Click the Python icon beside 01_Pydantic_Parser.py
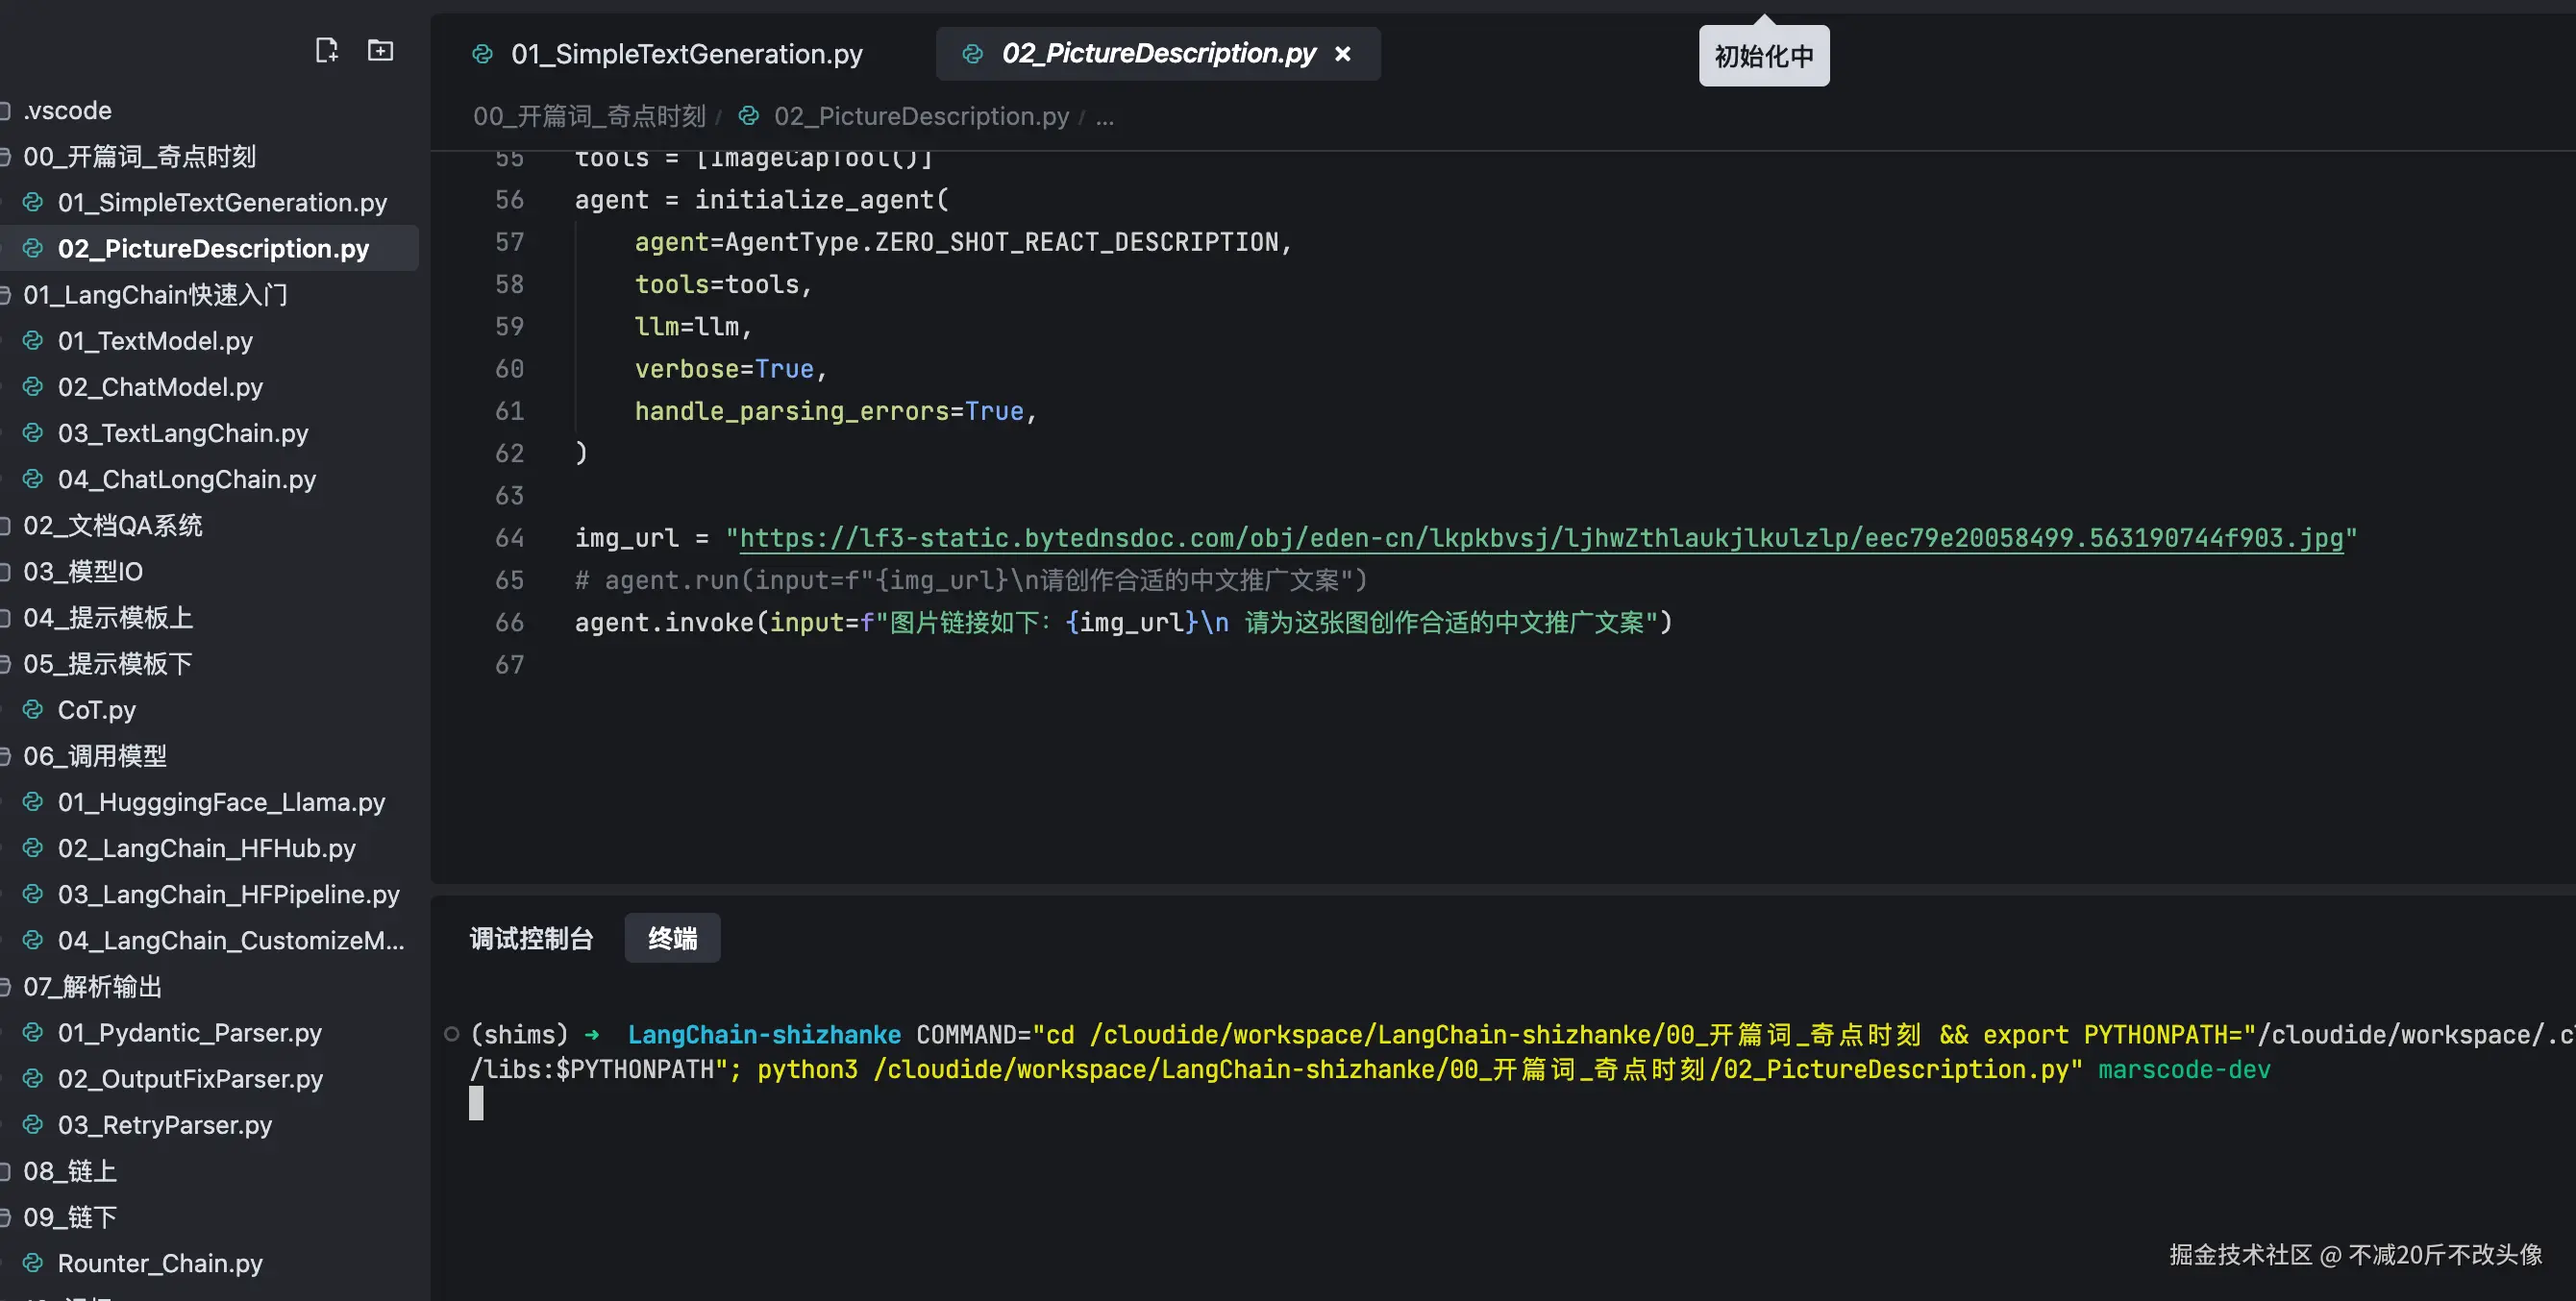Screen dimensions: 2576x1301 pos(33,1033)
